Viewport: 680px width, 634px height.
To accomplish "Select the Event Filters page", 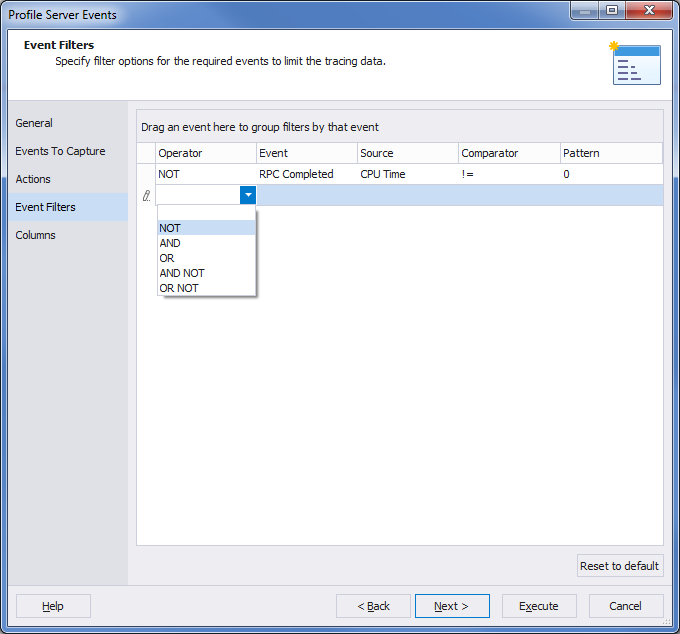I will (x=68, y=207).
